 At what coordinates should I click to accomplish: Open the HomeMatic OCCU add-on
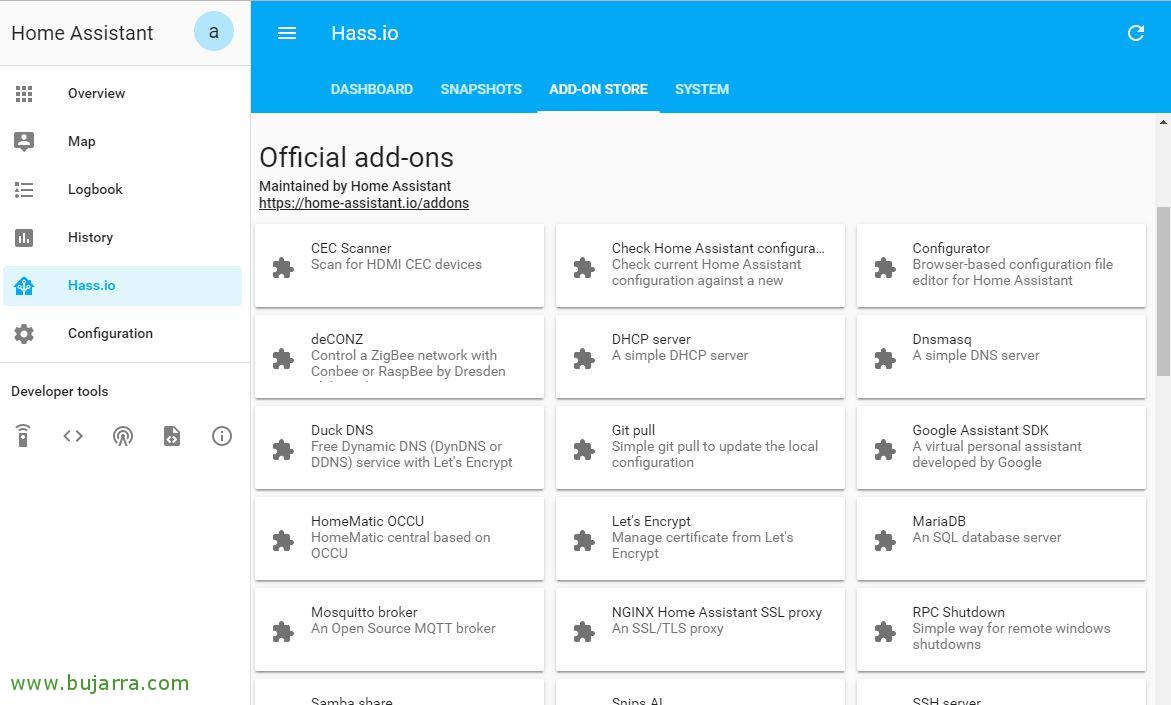coord(400,538)
